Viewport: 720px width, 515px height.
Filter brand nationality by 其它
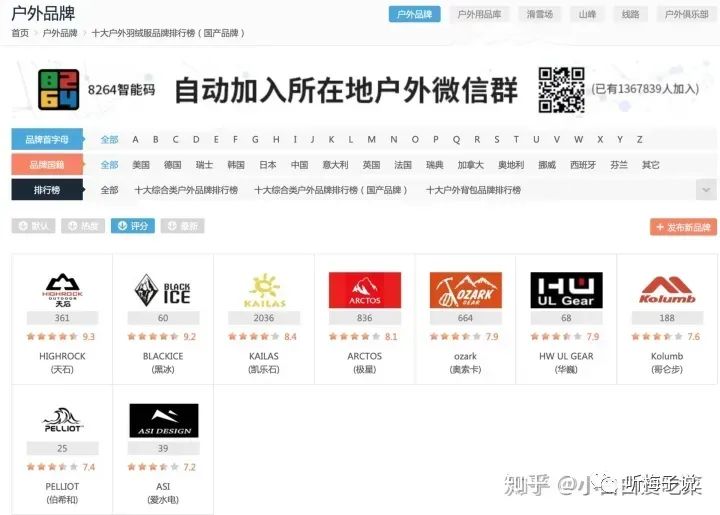(x=650, y=165)
